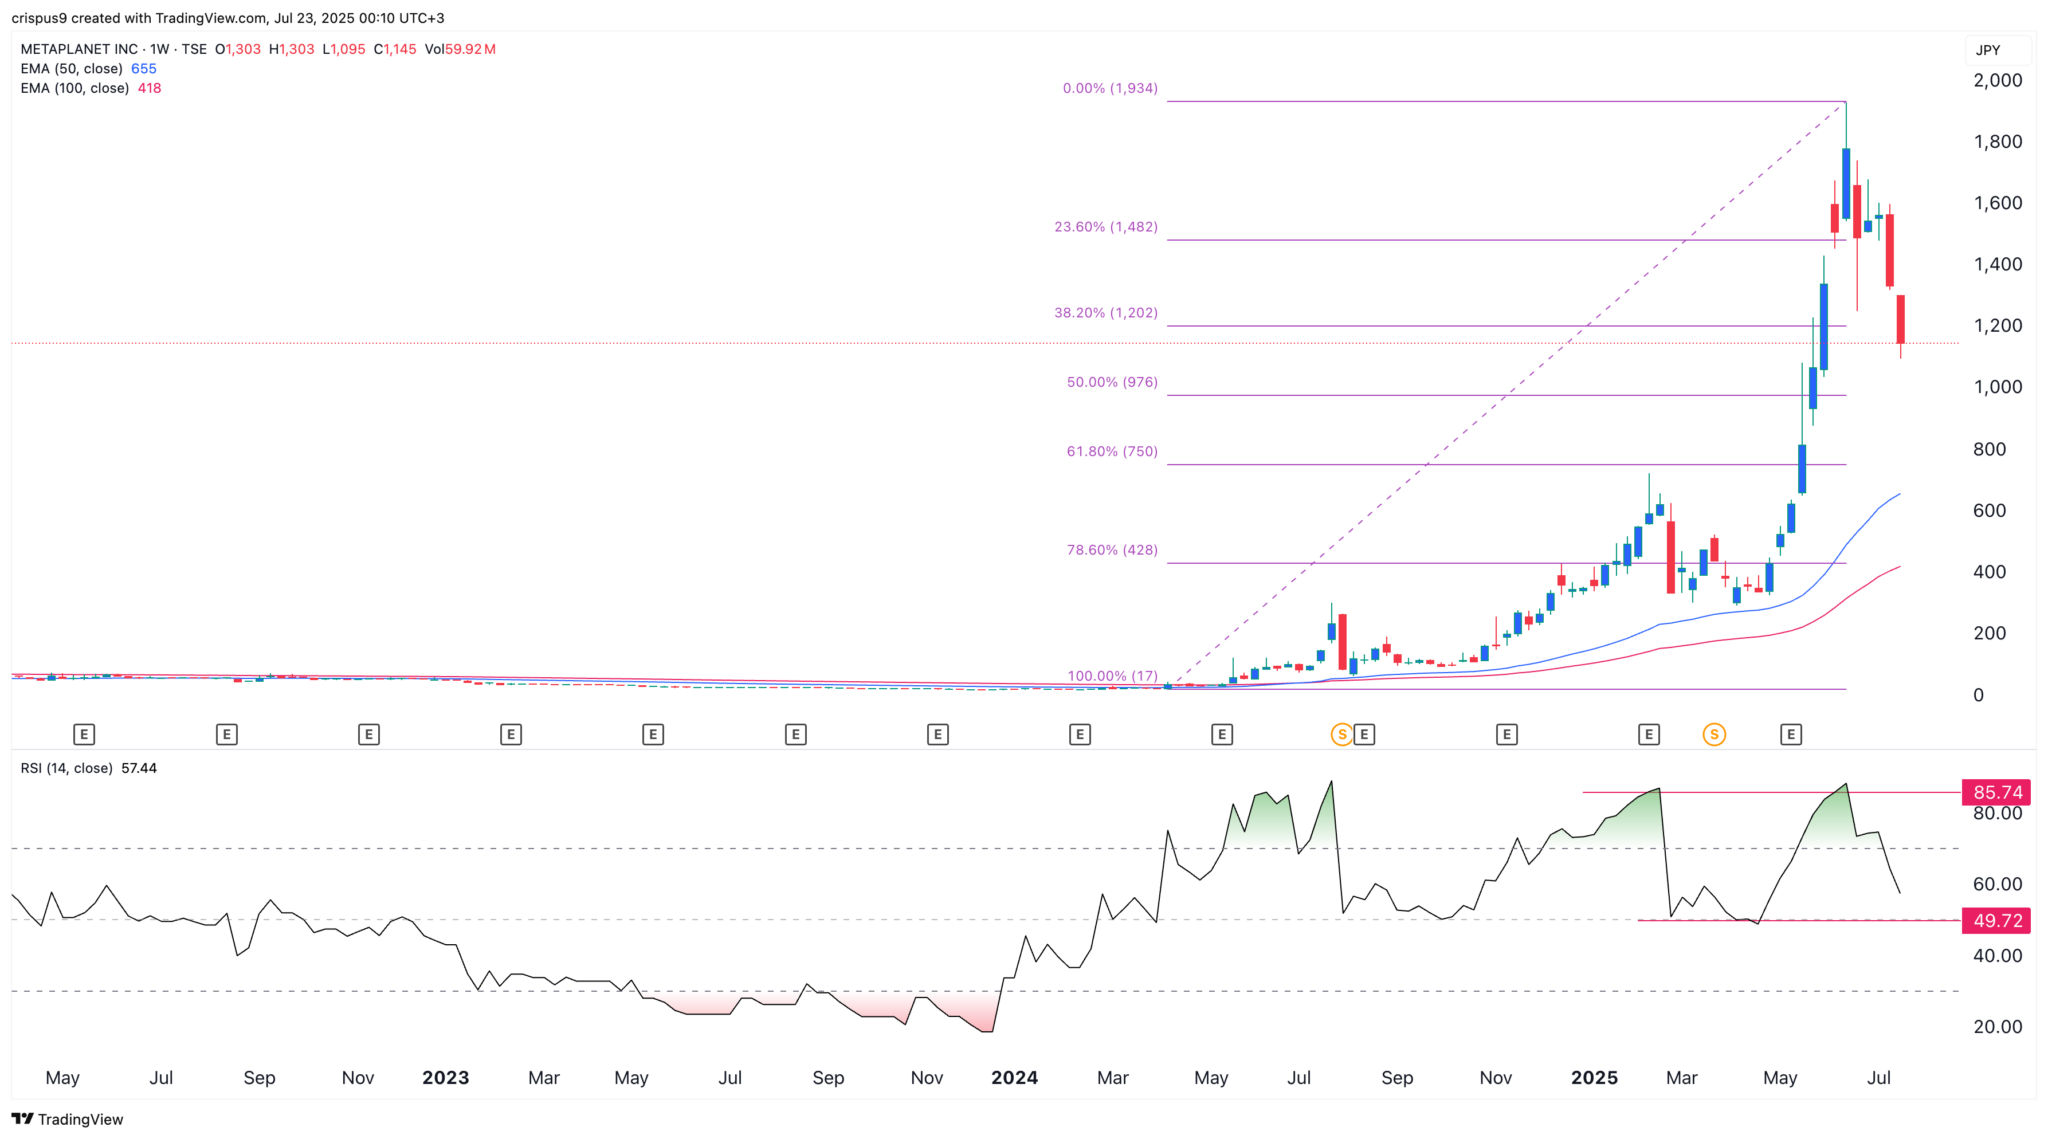Click the 600 price axis label
This screenshot has height=1139, width=2048.
(x=1989, y=511)
